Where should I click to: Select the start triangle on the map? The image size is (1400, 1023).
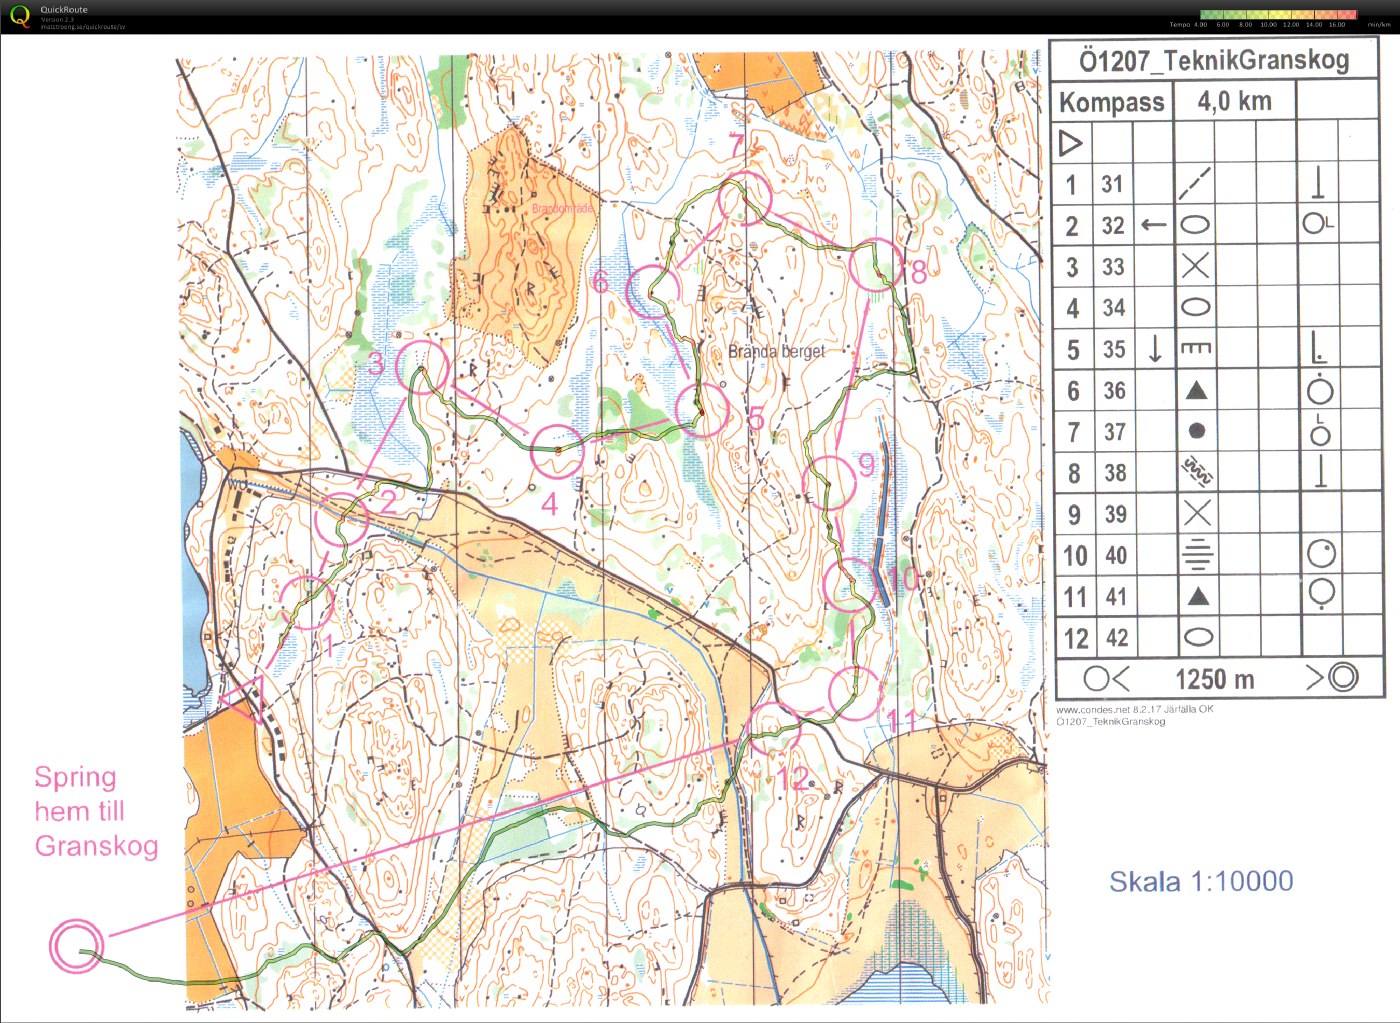244,699
